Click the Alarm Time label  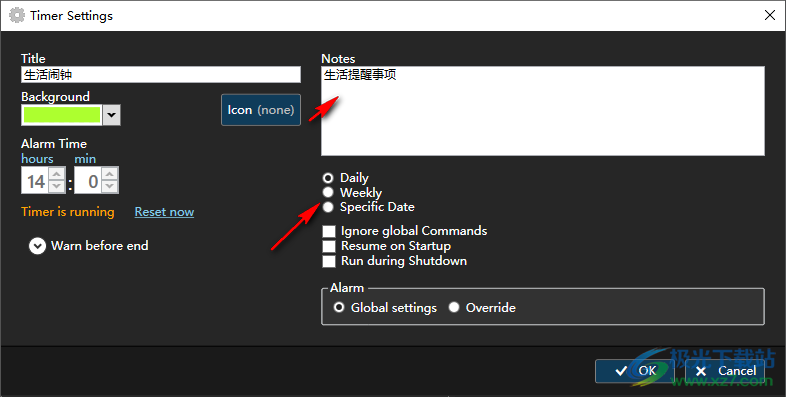(x=54, y=144)
